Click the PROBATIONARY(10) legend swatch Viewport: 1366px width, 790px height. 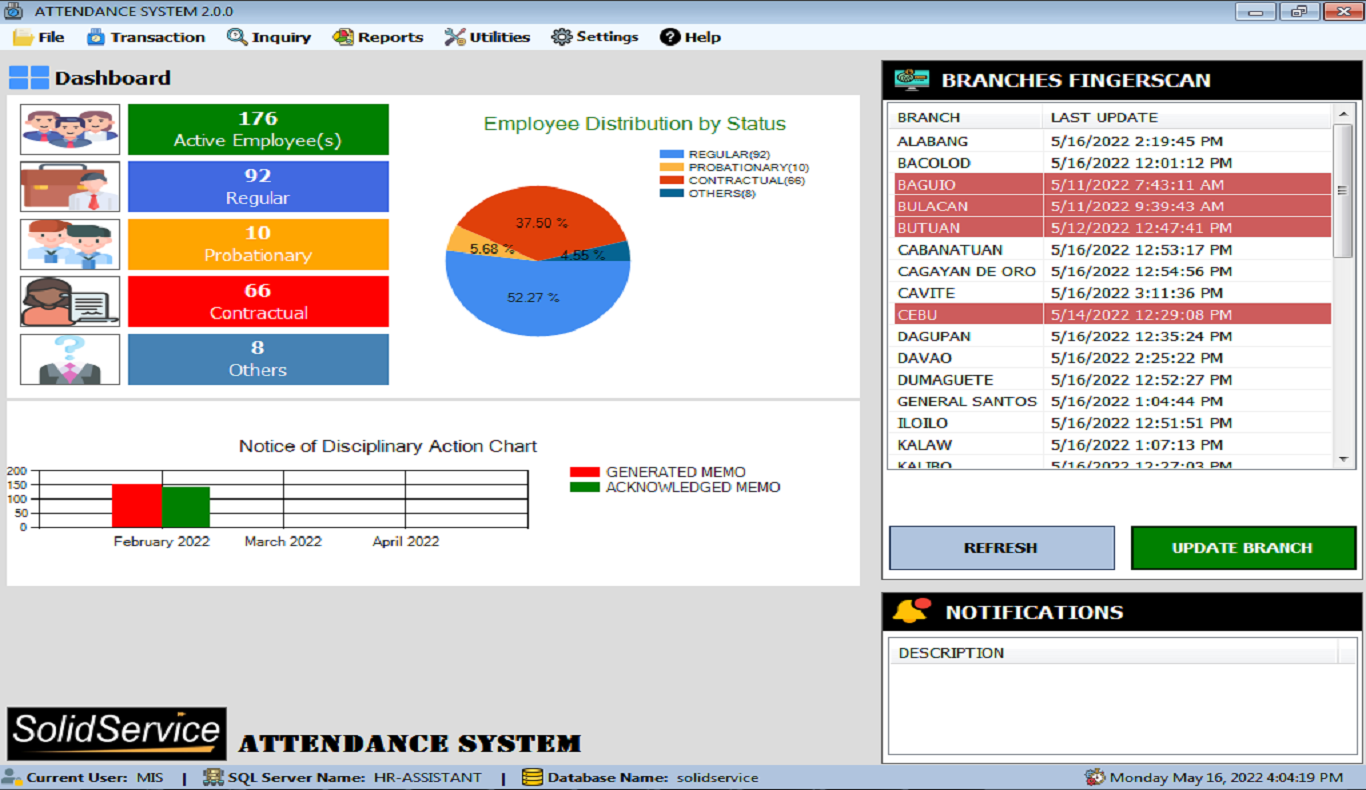point(672,167)
